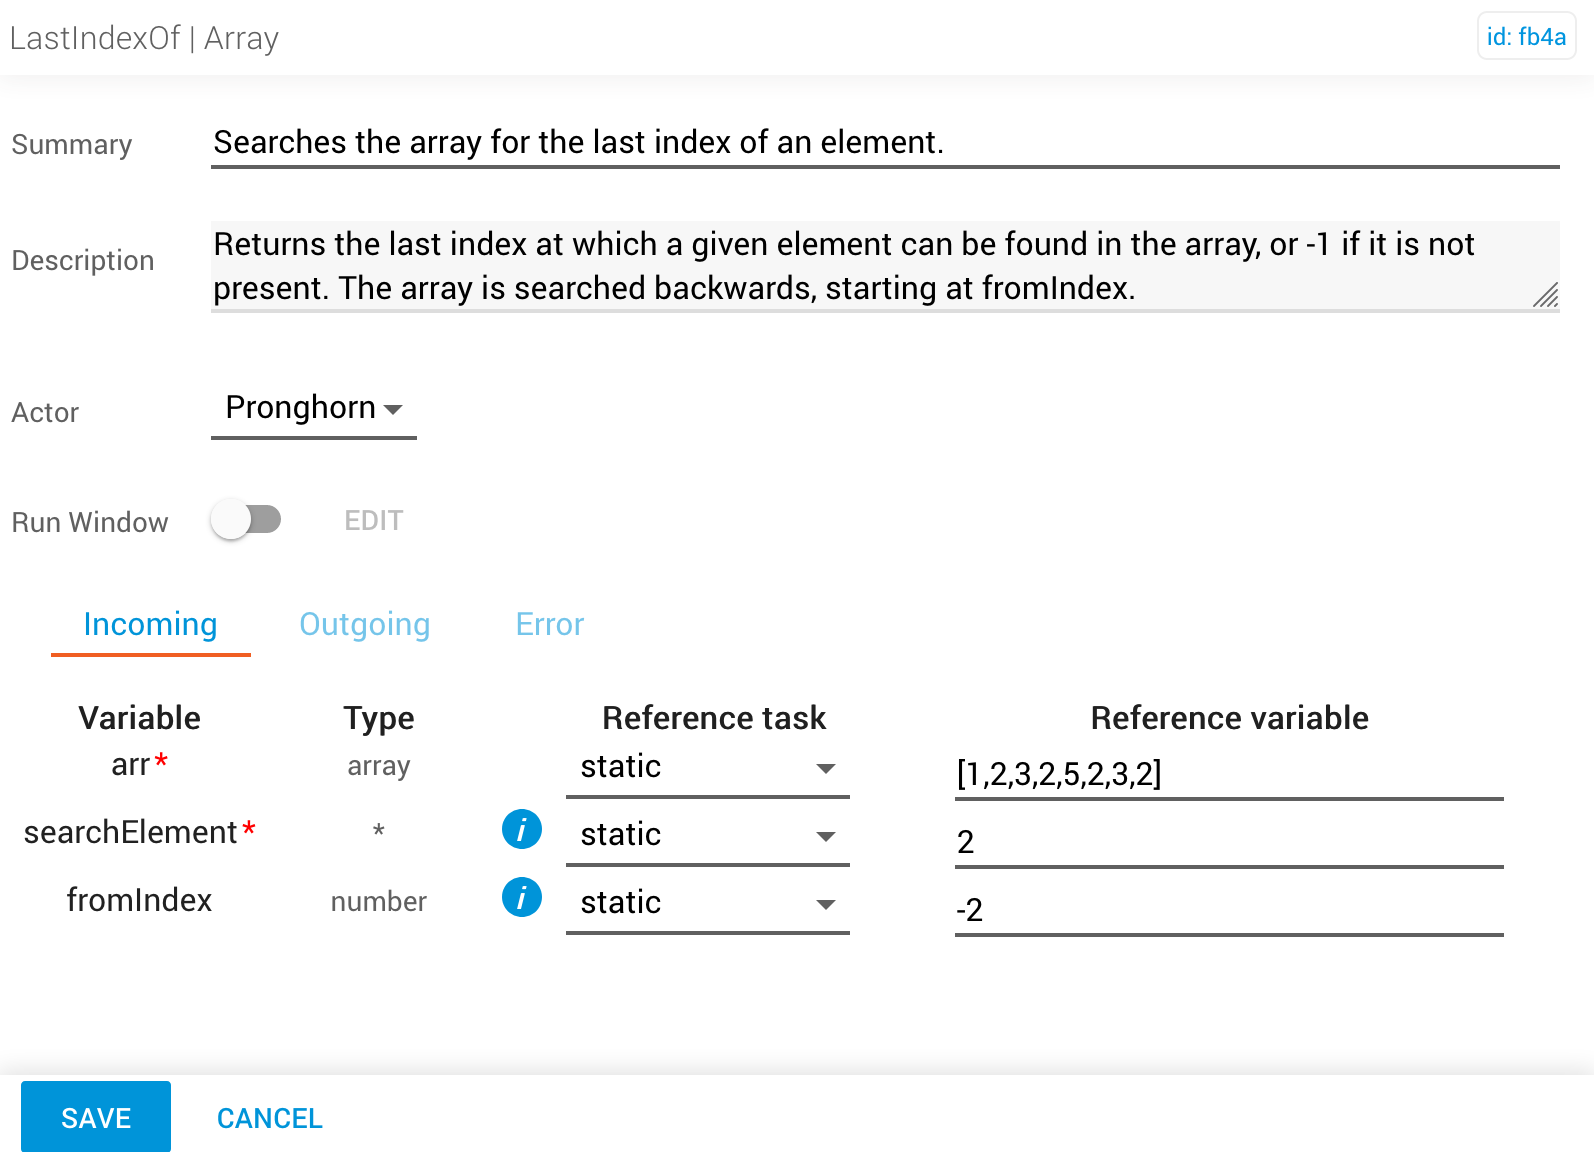1594x1152 pixels.
Task: Click the SAVE button
Action: pyautogui.click(x=96, y=1117)
